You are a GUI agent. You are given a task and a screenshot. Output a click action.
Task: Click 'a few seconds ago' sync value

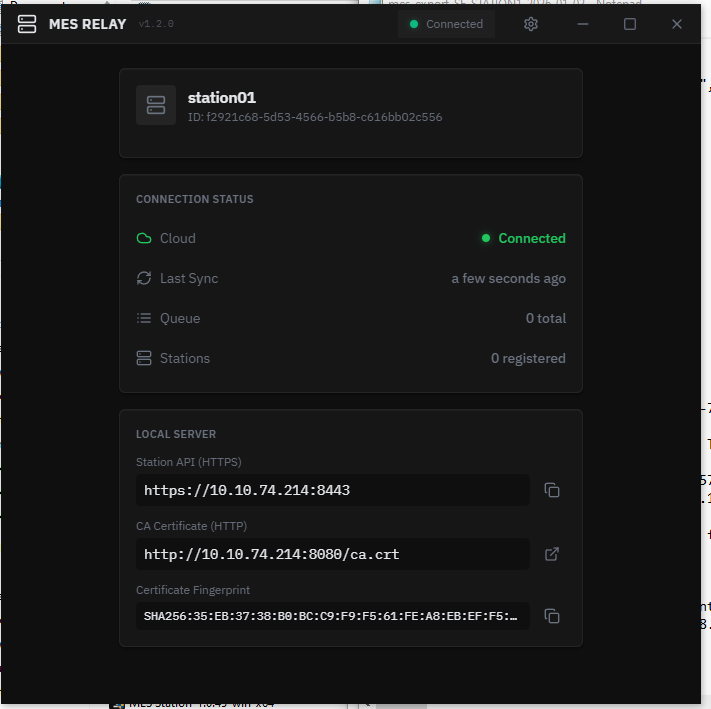click(x=508, y=278)
